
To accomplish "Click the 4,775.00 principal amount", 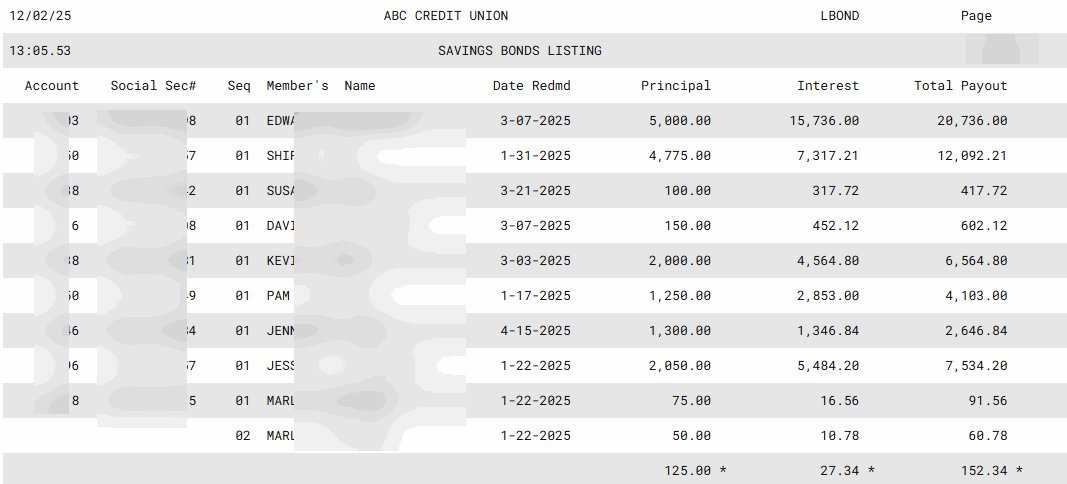I will point(680,156).
